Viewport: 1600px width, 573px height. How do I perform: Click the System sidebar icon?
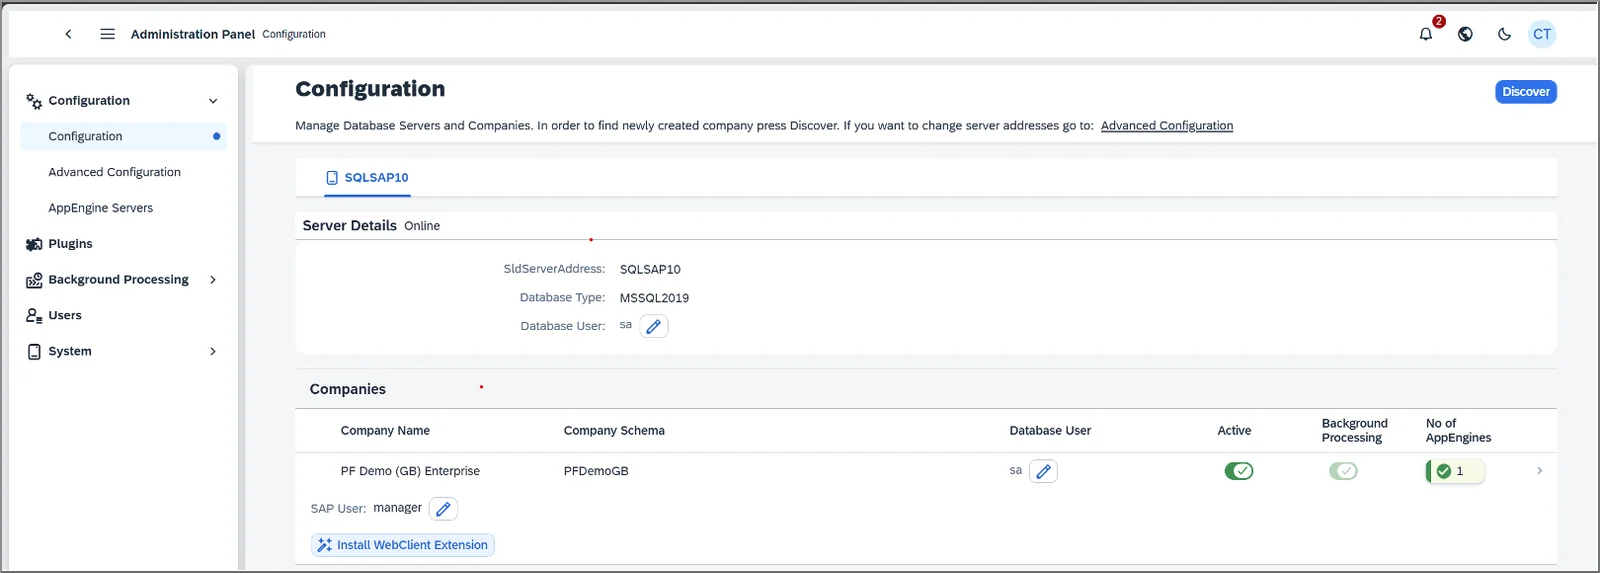pos(34,352)
